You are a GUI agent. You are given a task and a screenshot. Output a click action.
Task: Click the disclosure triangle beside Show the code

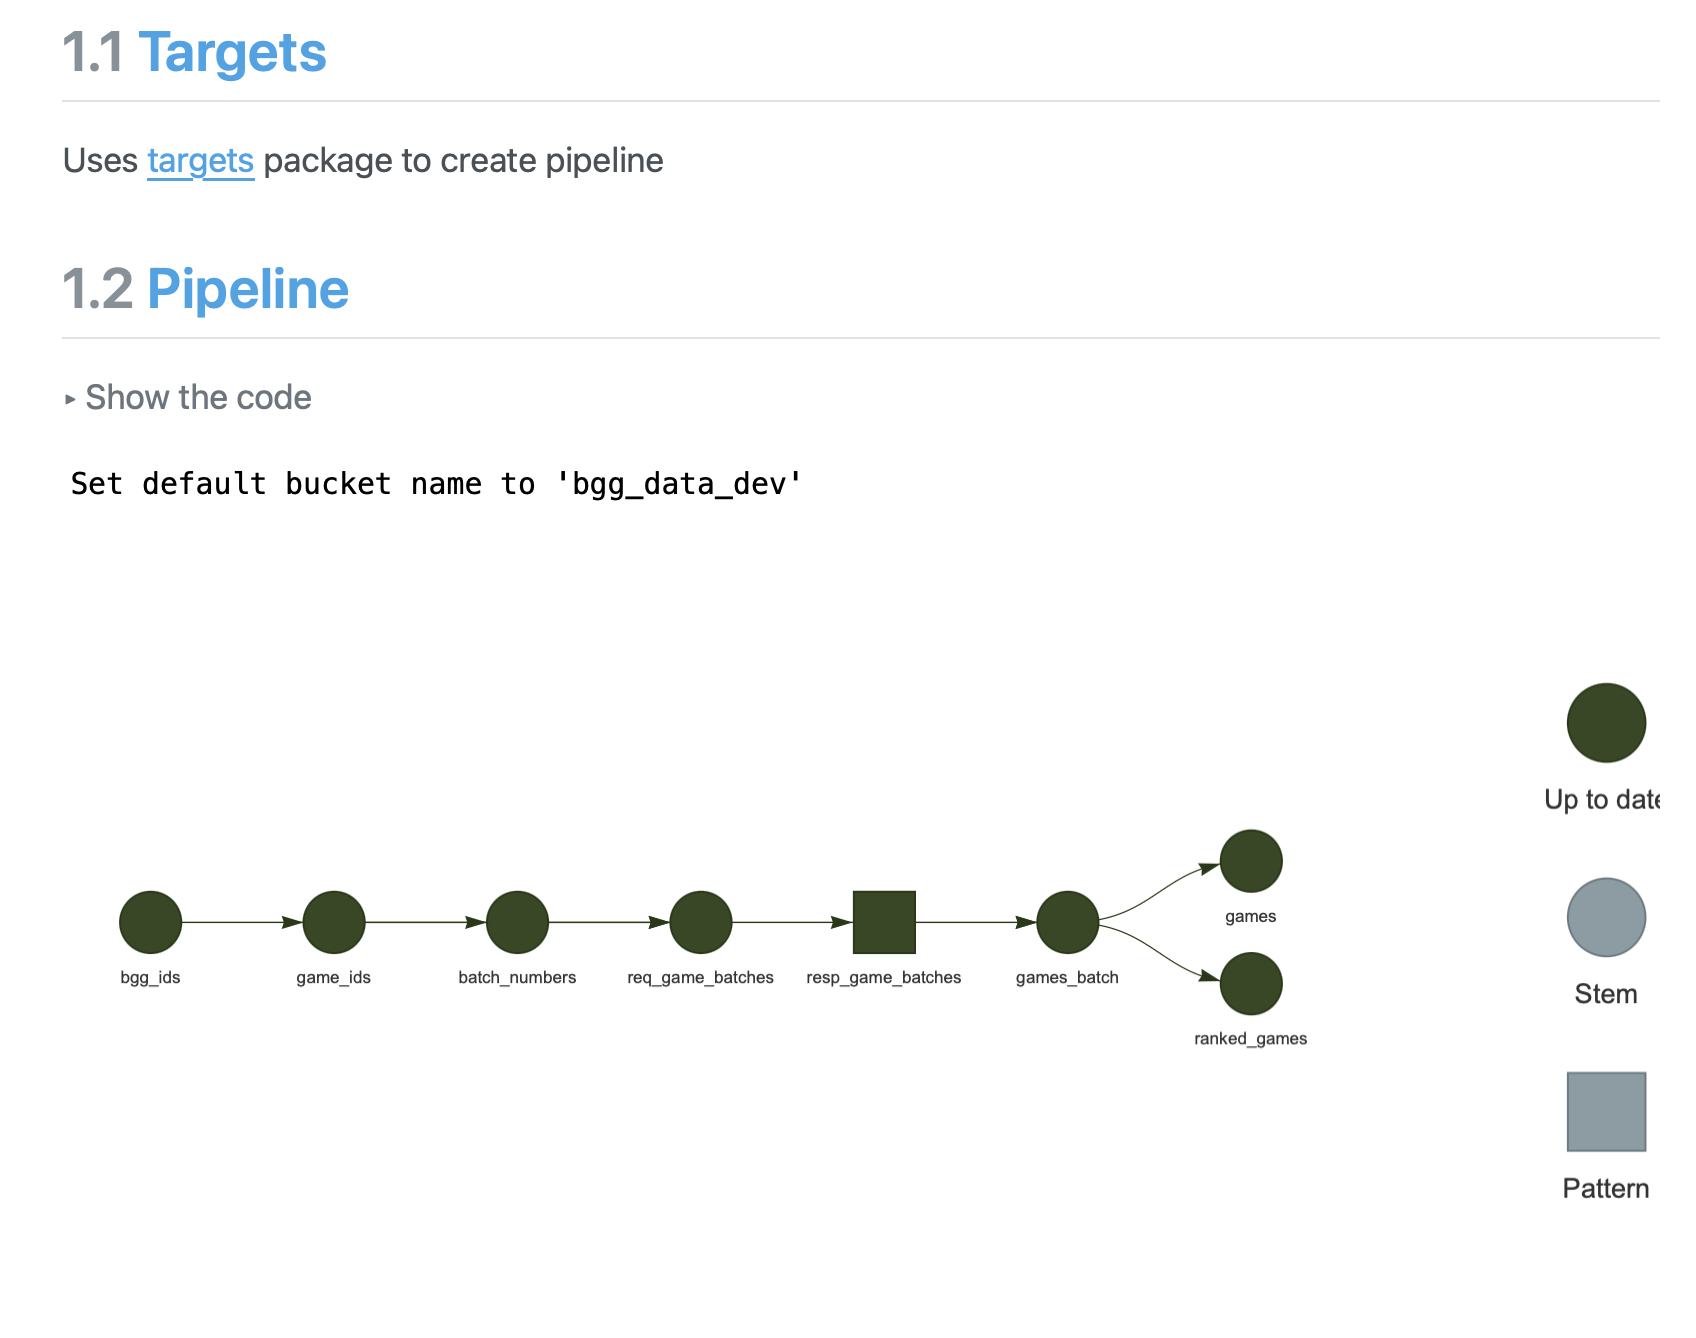pyautogui.click(x=70, y=399)
